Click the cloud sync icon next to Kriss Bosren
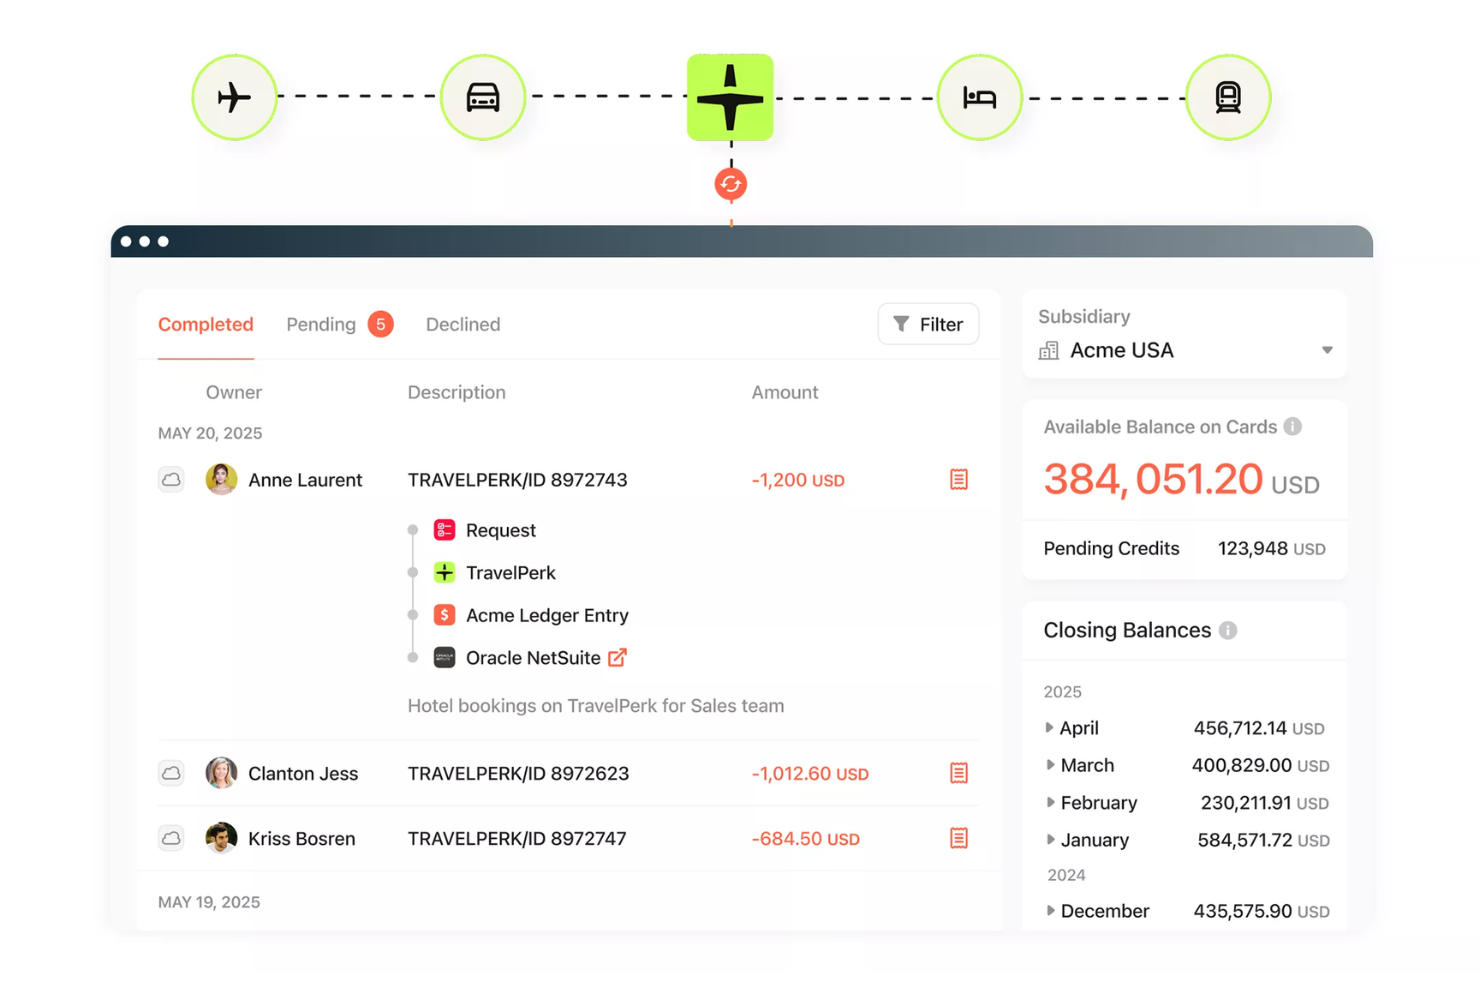Image resolution: width=1480 pixels, height=987 pixels. 171,838
